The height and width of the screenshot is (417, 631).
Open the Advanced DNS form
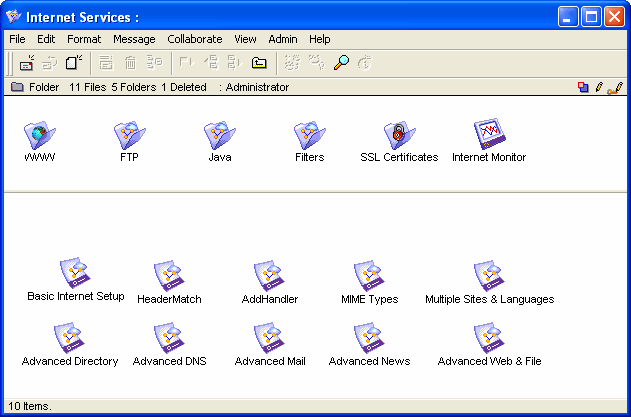[169, 345]
